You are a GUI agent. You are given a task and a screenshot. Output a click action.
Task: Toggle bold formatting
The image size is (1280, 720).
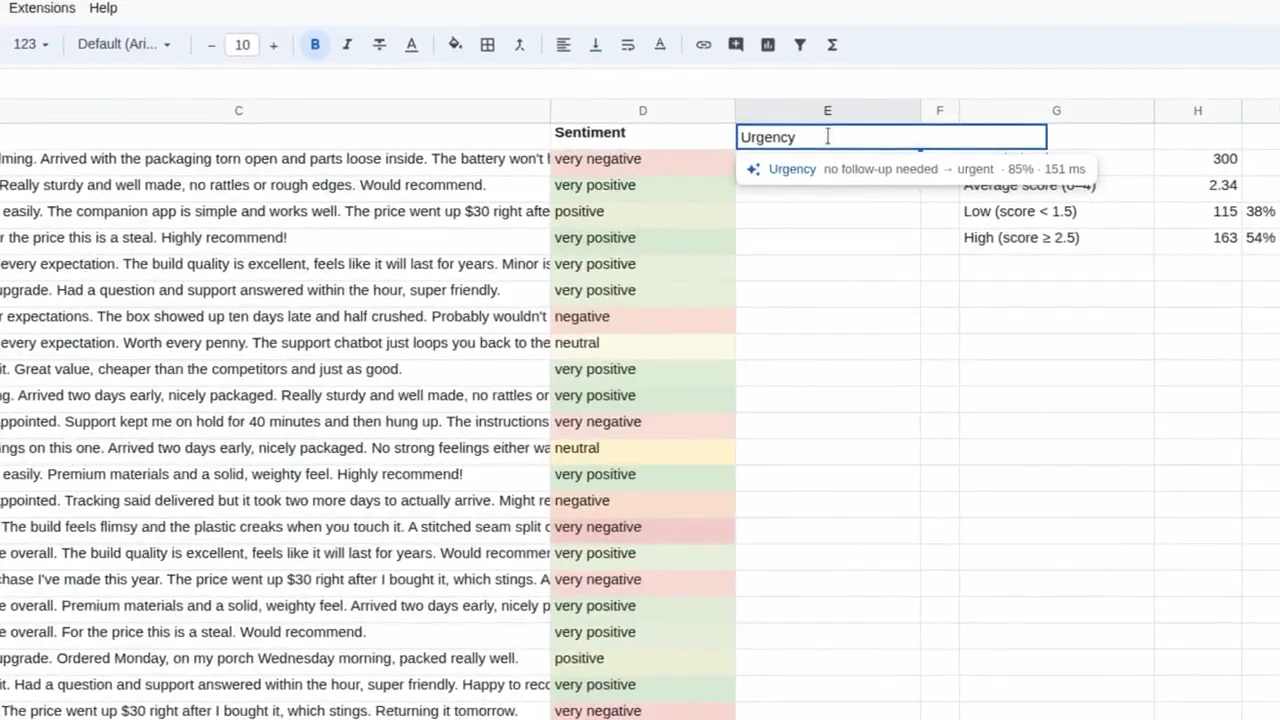(315, 44)
